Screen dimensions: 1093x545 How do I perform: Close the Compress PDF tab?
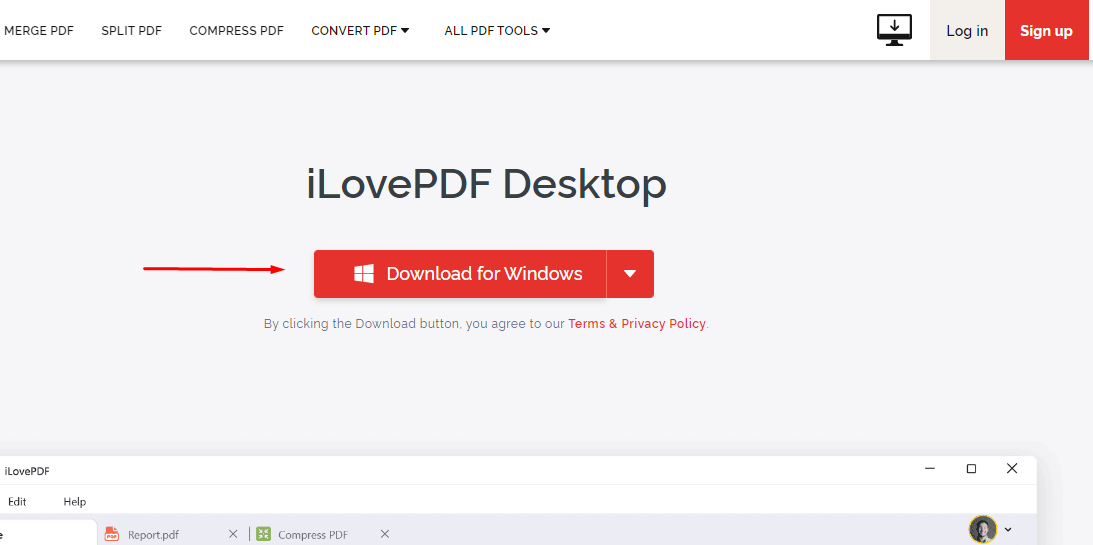[383, 534]
